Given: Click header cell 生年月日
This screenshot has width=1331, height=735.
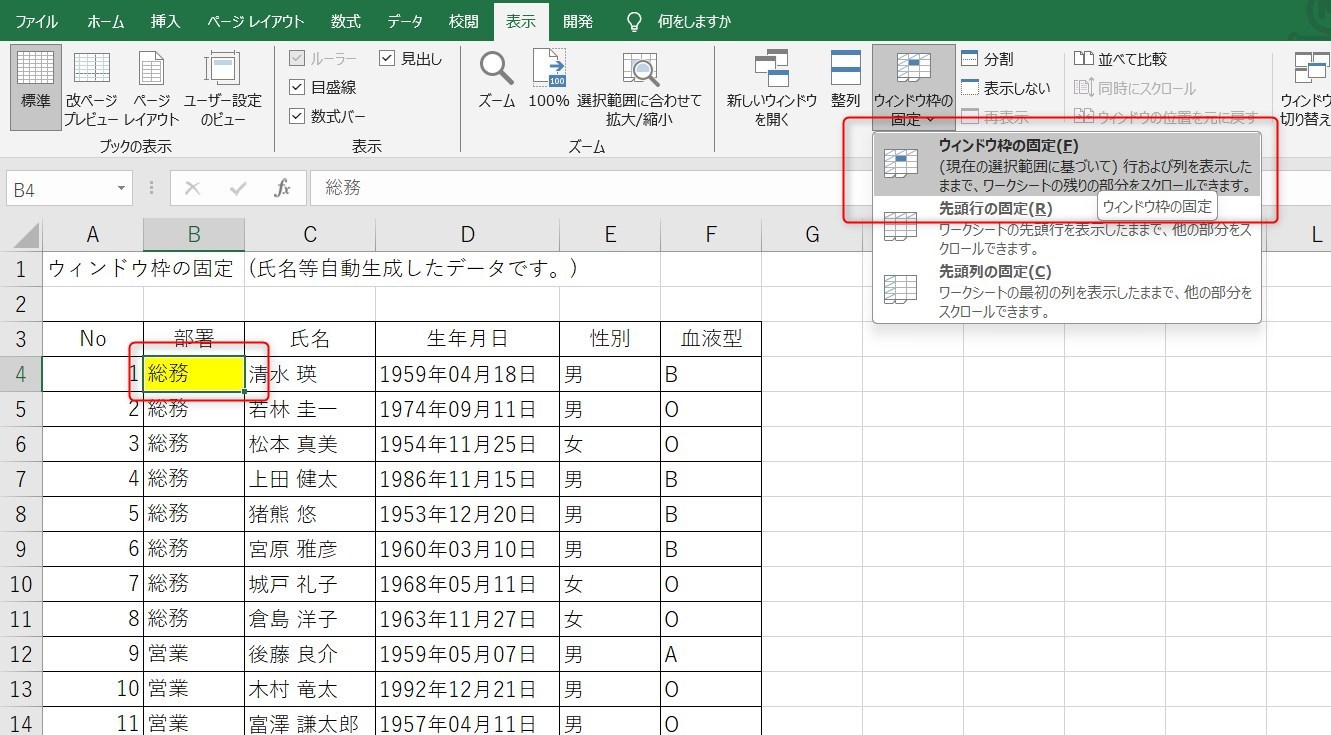Looking at the screenshot, I should 467,339.
